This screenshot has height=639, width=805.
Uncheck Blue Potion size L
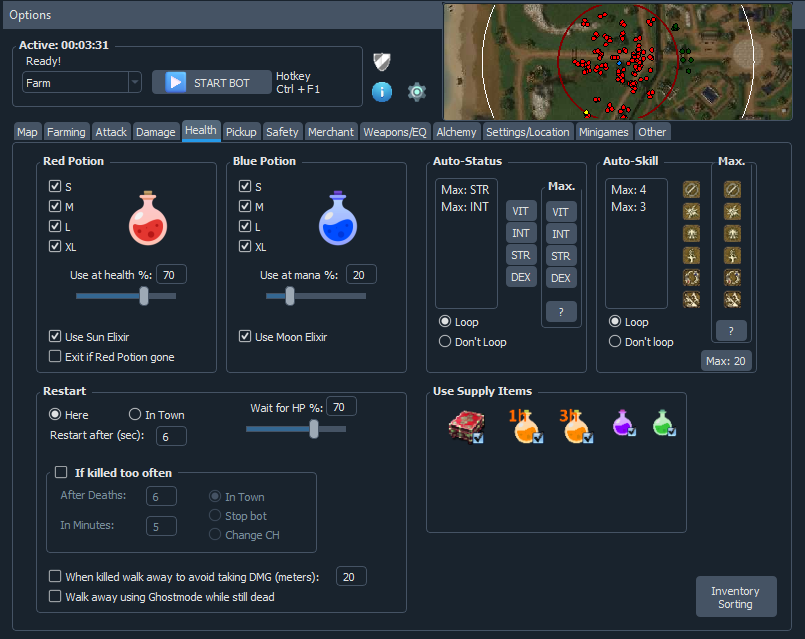[x=245, y=226]
